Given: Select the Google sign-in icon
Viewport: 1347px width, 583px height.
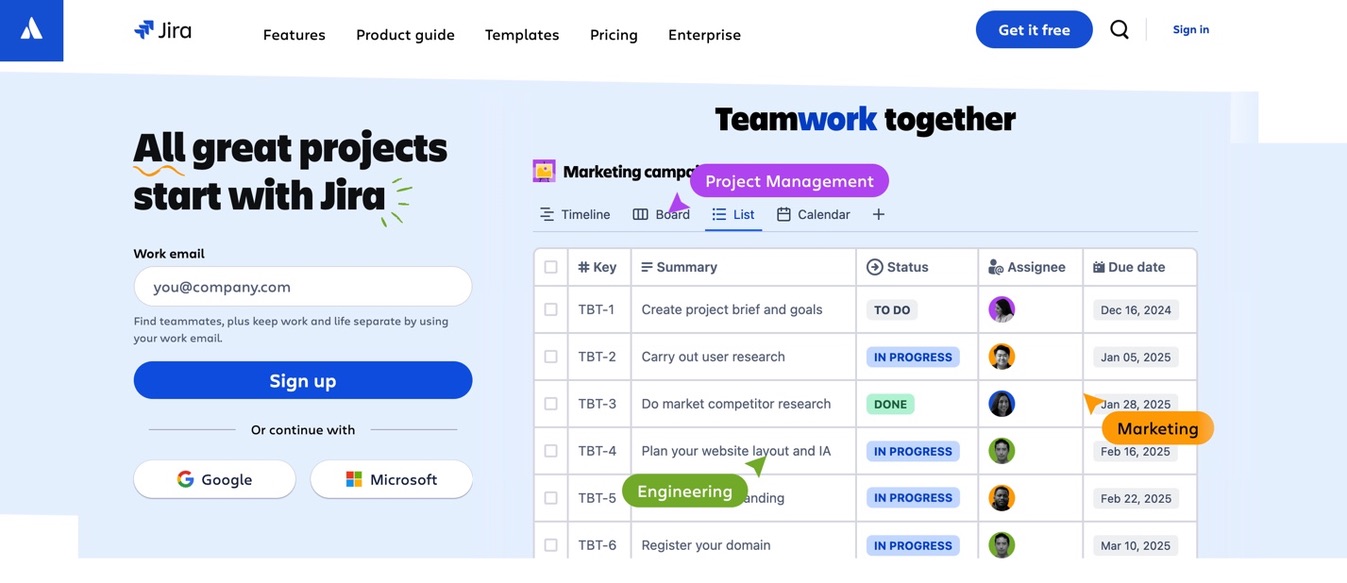Looking at the screenshot, I should 186,479.
